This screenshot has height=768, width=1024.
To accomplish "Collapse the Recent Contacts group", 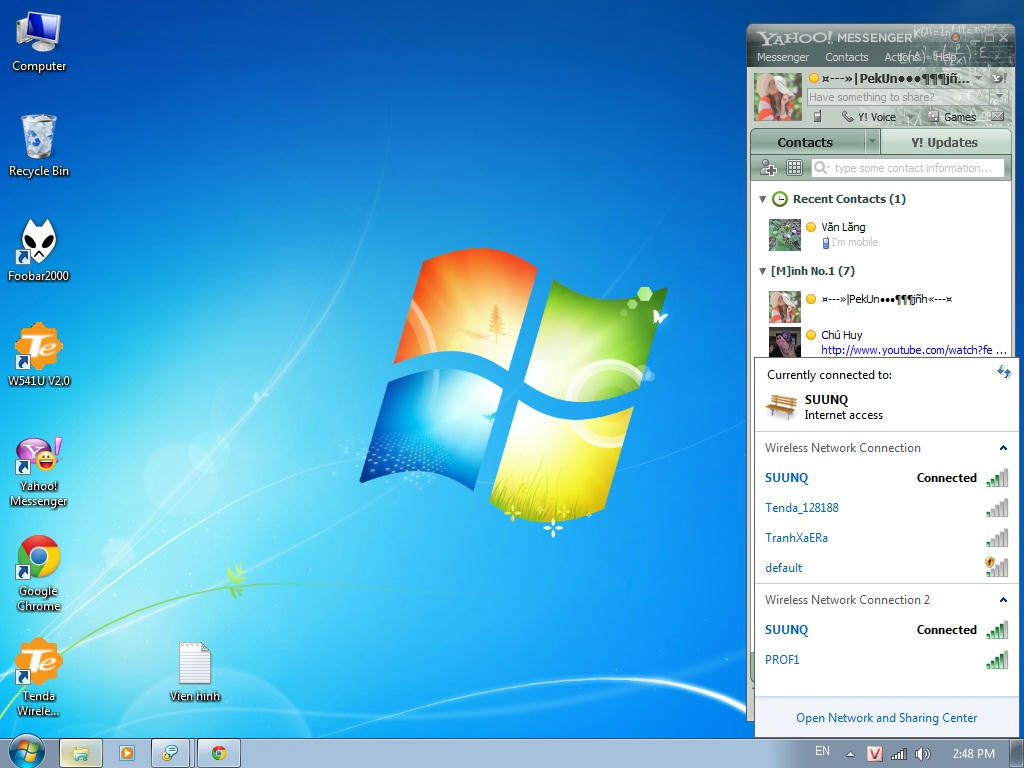I will point(762,199).
